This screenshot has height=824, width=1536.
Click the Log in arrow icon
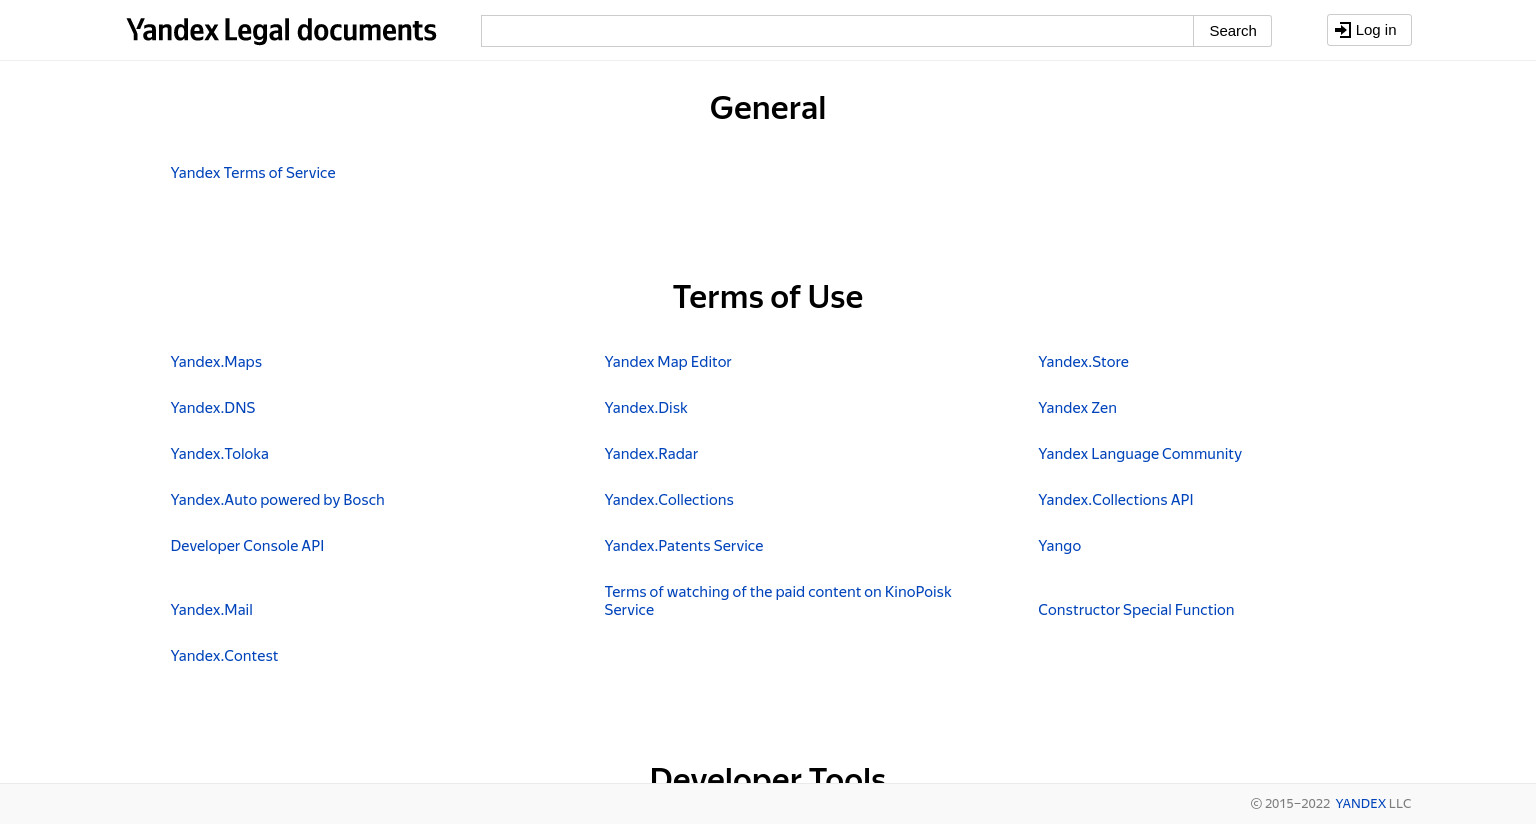click(1343, 30)
